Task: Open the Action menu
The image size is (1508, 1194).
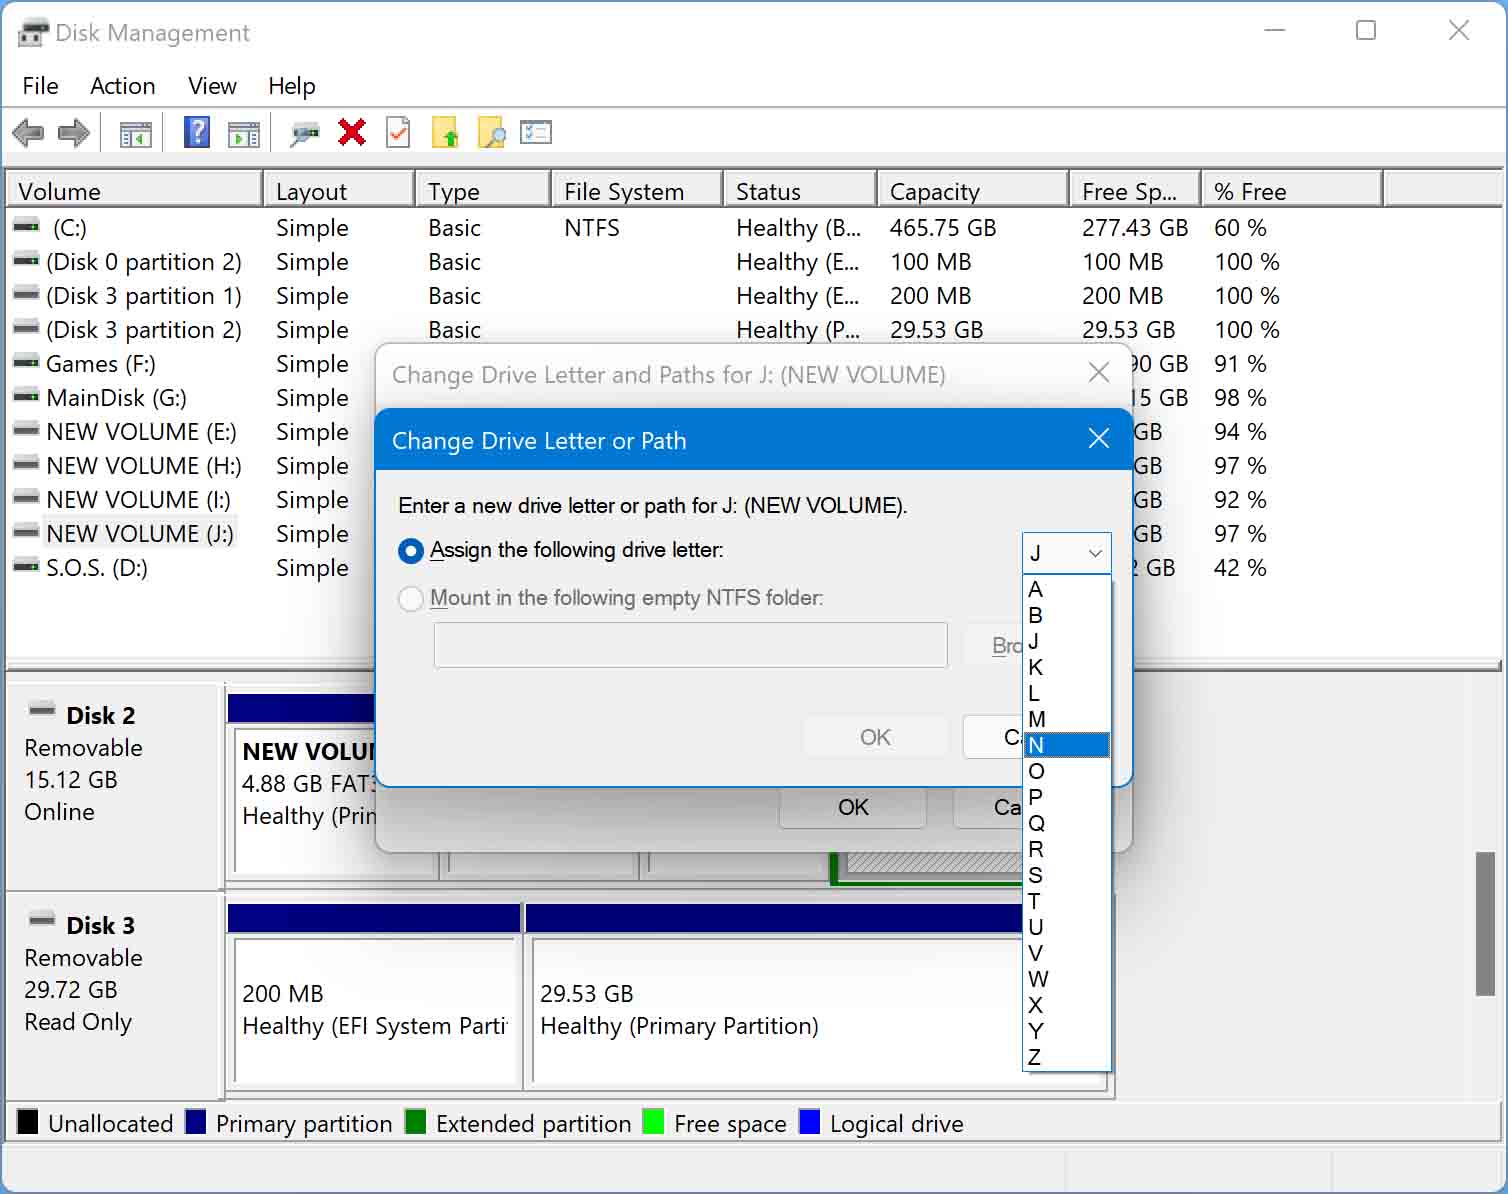Action: [x=122, y=86]
